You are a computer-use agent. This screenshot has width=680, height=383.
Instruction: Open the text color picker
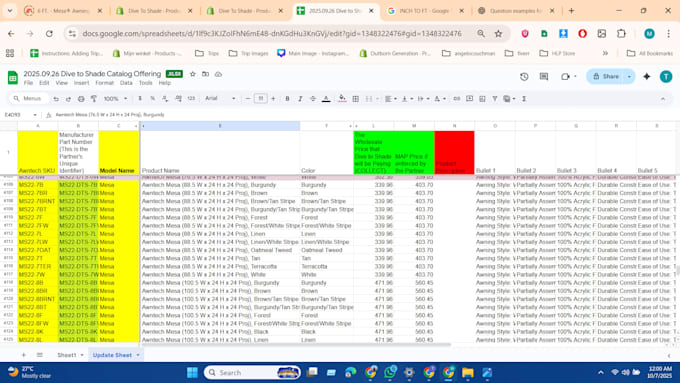tap(327, 99)
